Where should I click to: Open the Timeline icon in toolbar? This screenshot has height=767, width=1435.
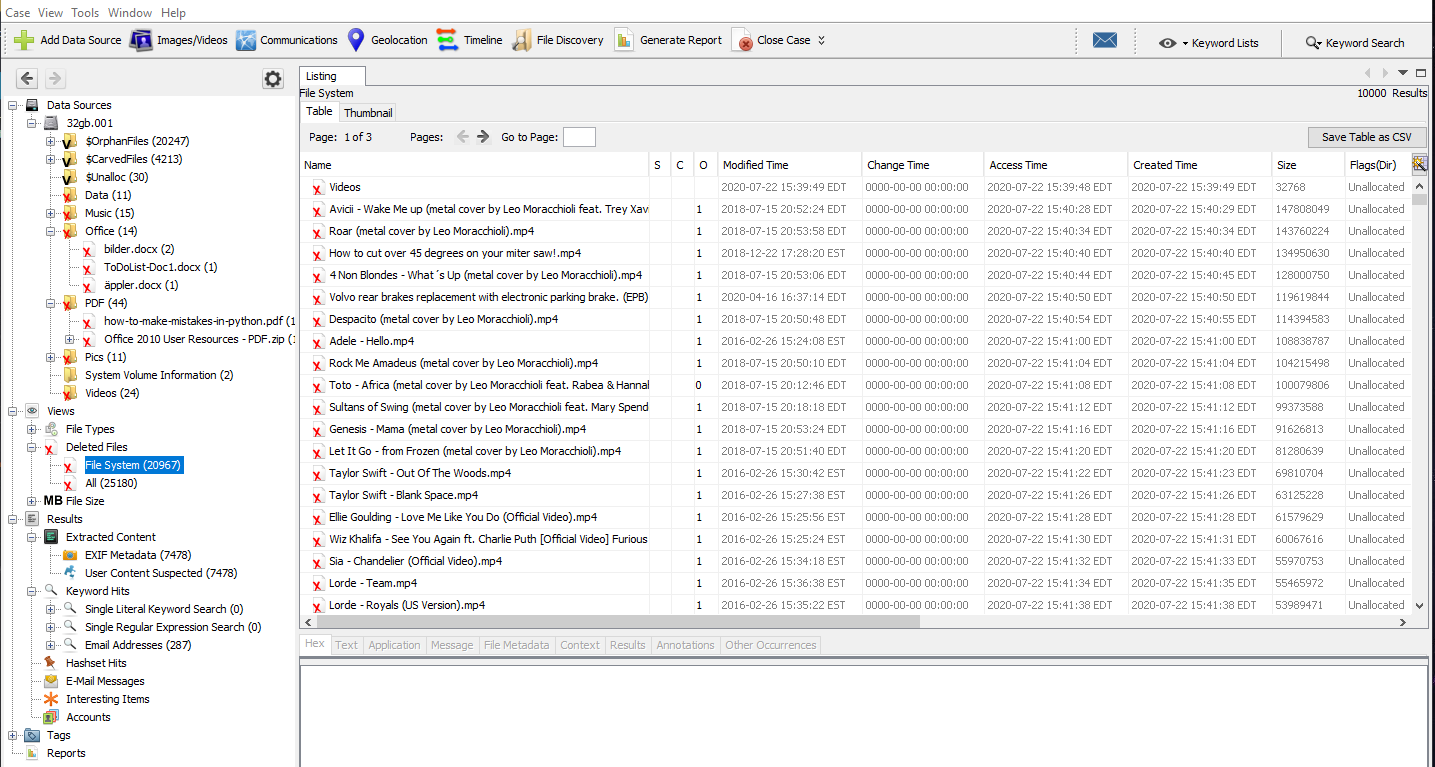(x=448, y=40)
